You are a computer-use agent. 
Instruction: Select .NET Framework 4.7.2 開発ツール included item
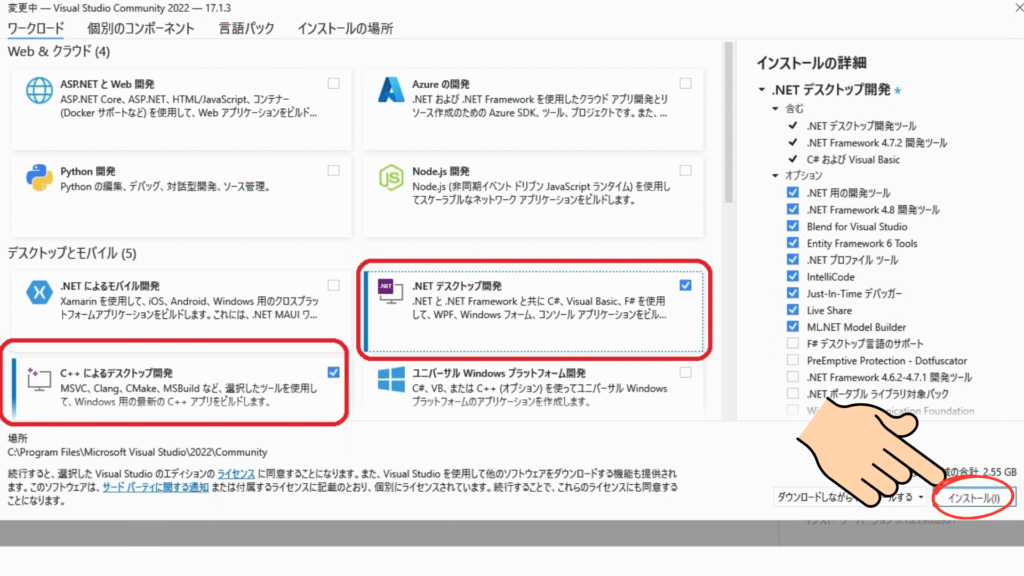coord(876,143)
